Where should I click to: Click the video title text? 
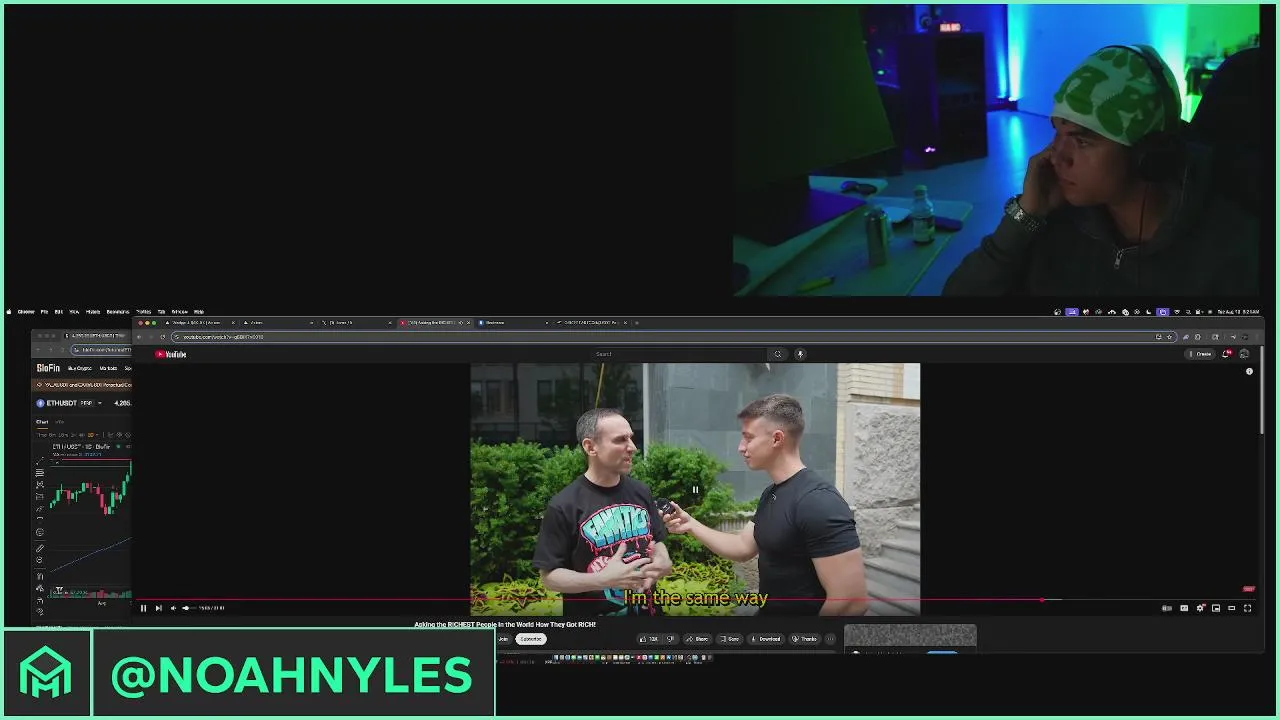pos(505,625)
